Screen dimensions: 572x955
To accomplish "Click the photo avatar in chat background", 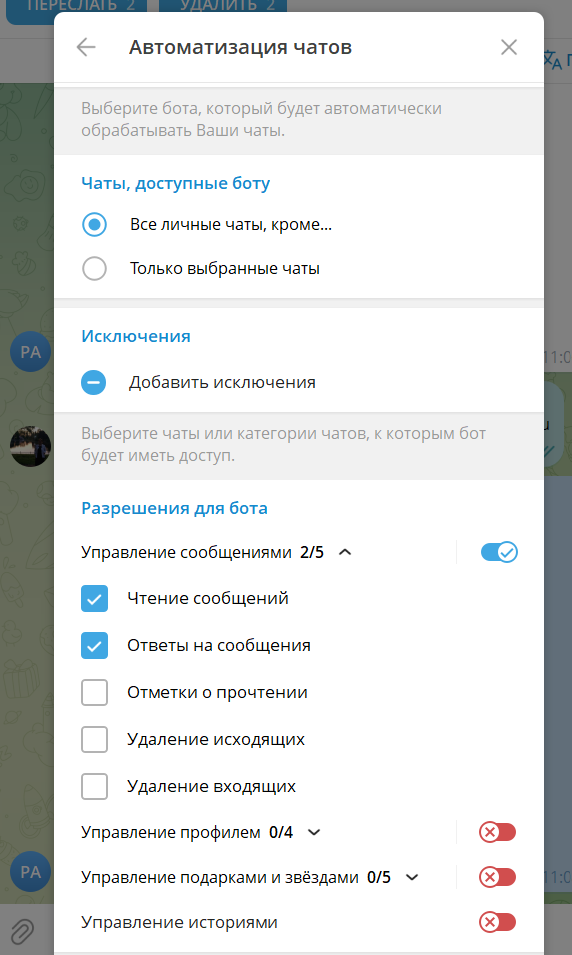I will click(30, 446).
